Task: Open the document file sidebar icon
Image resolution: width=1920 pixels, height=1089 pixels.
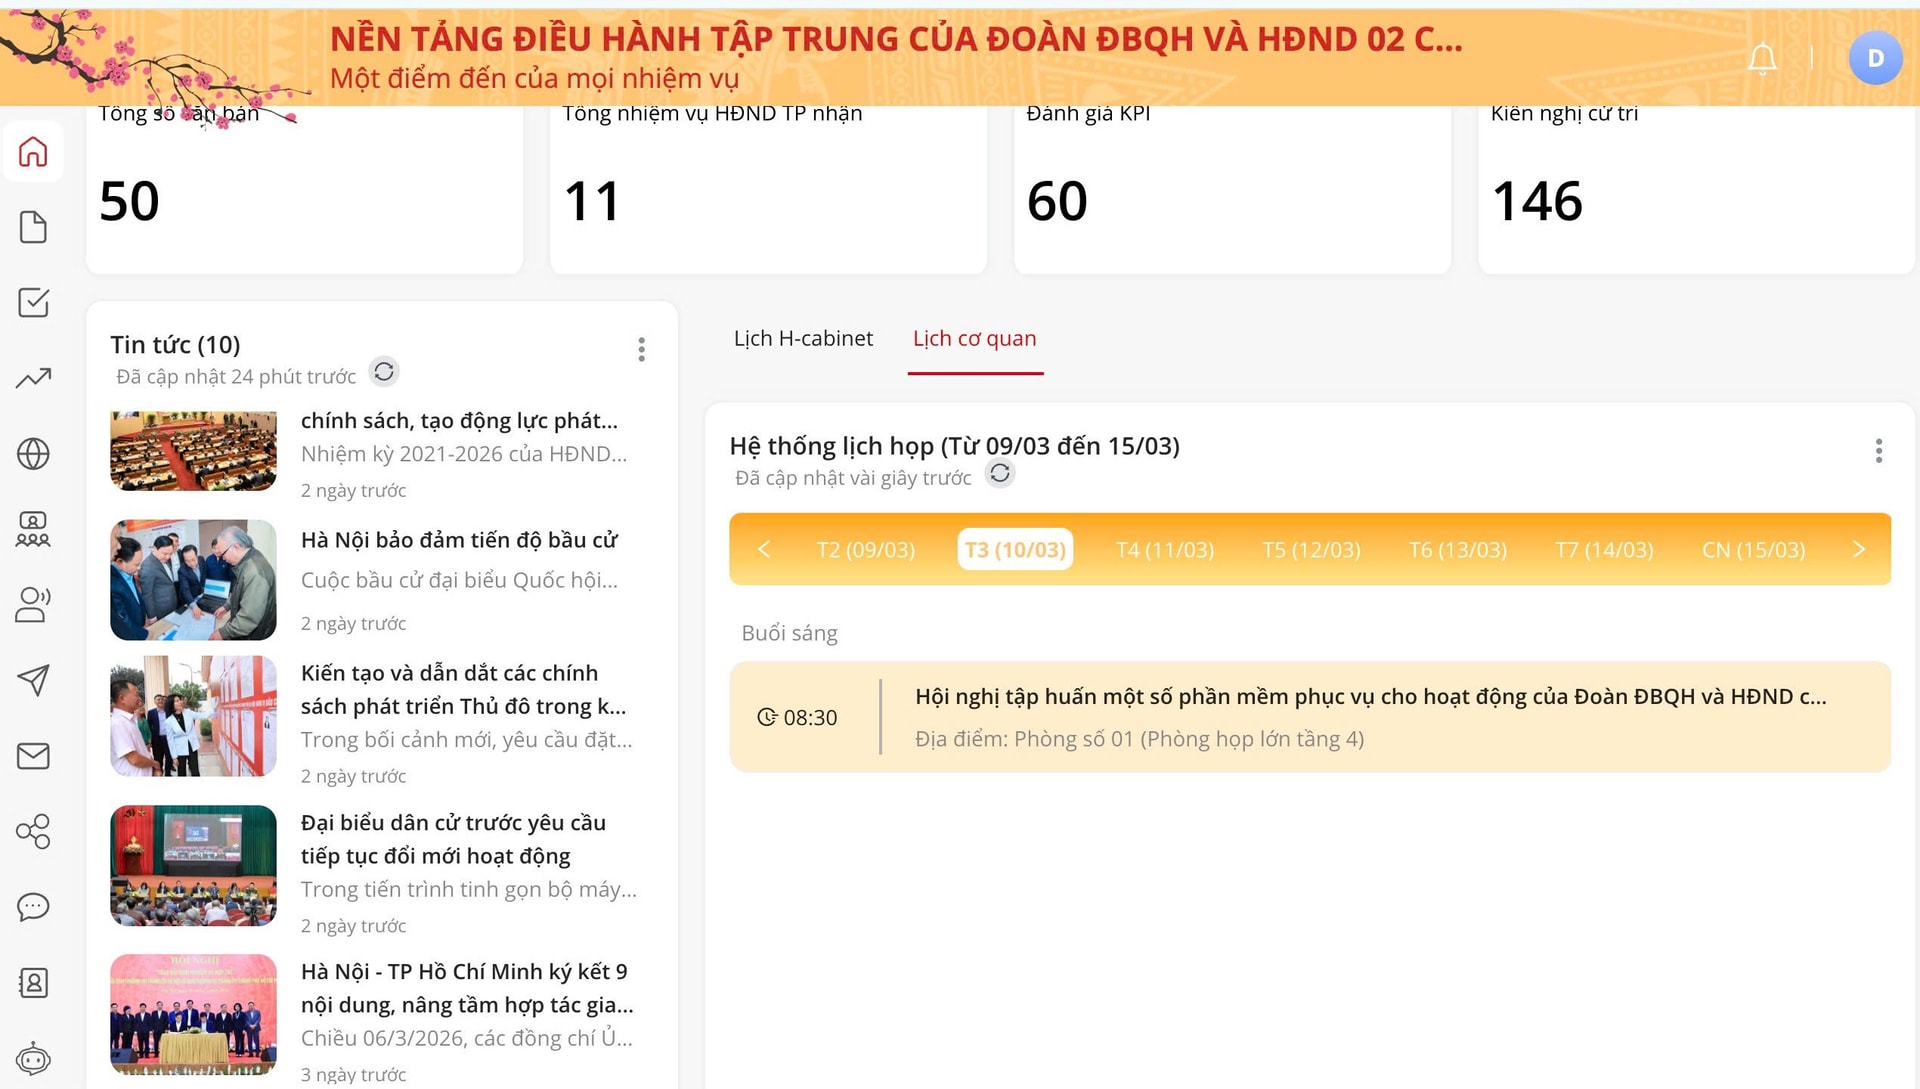Action: 33,227
